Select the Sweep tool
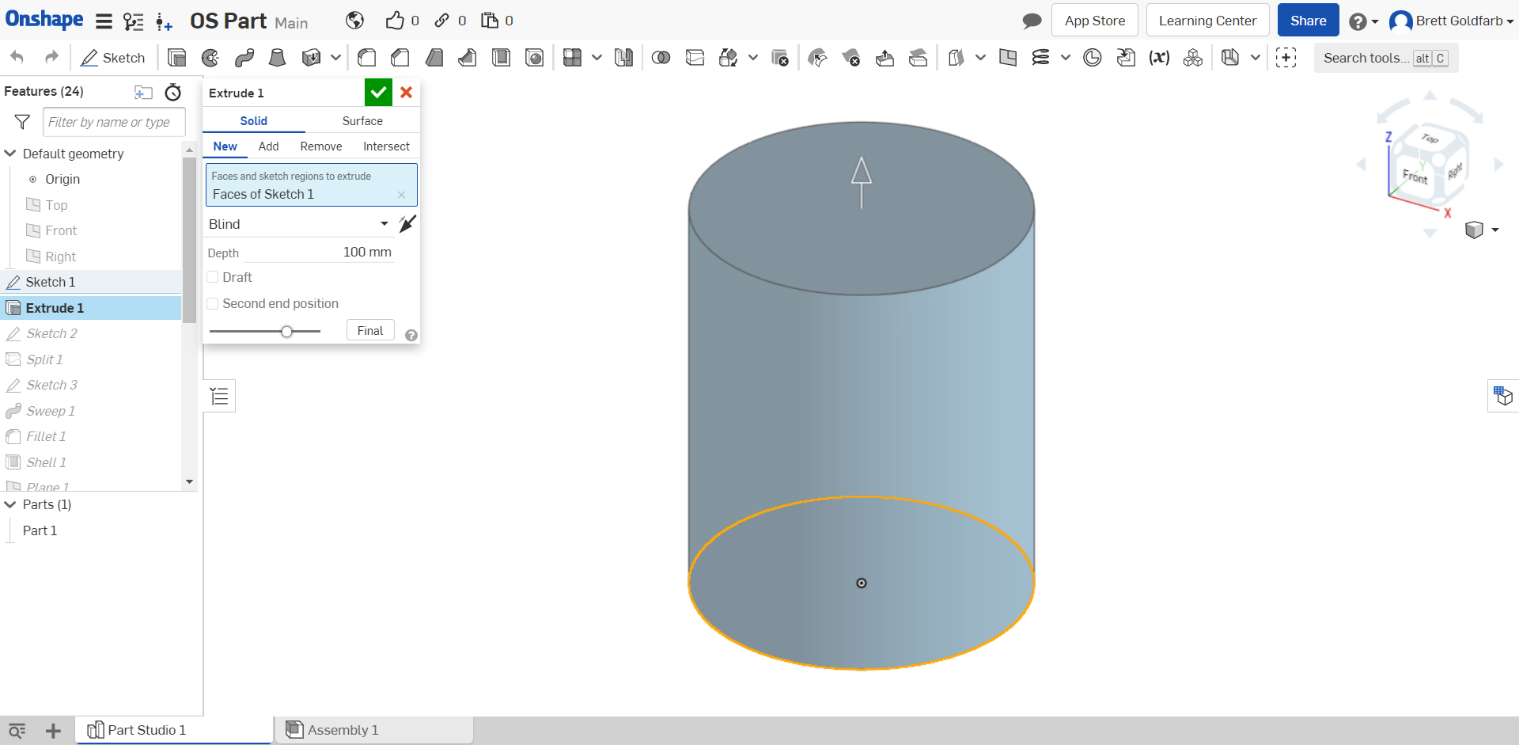The height and width of the screenshot is (745, 1519). coord(244,57)
